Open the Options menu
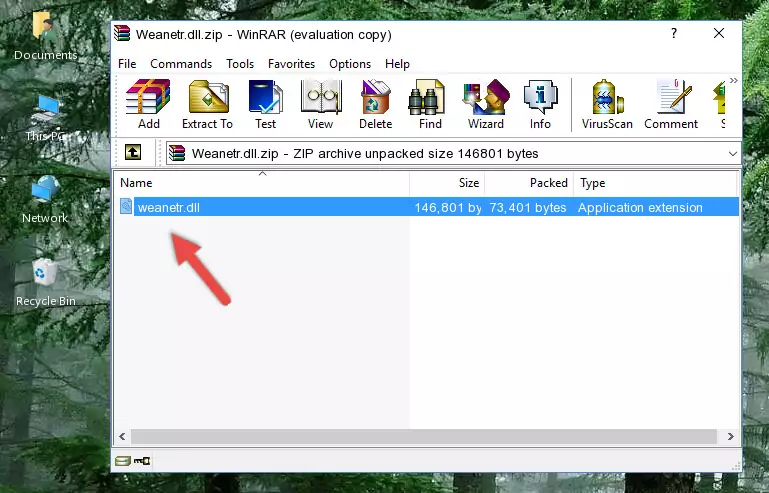The width and height of the screenshot is (769, 493). pyautogui.click(x=350, y=64)
